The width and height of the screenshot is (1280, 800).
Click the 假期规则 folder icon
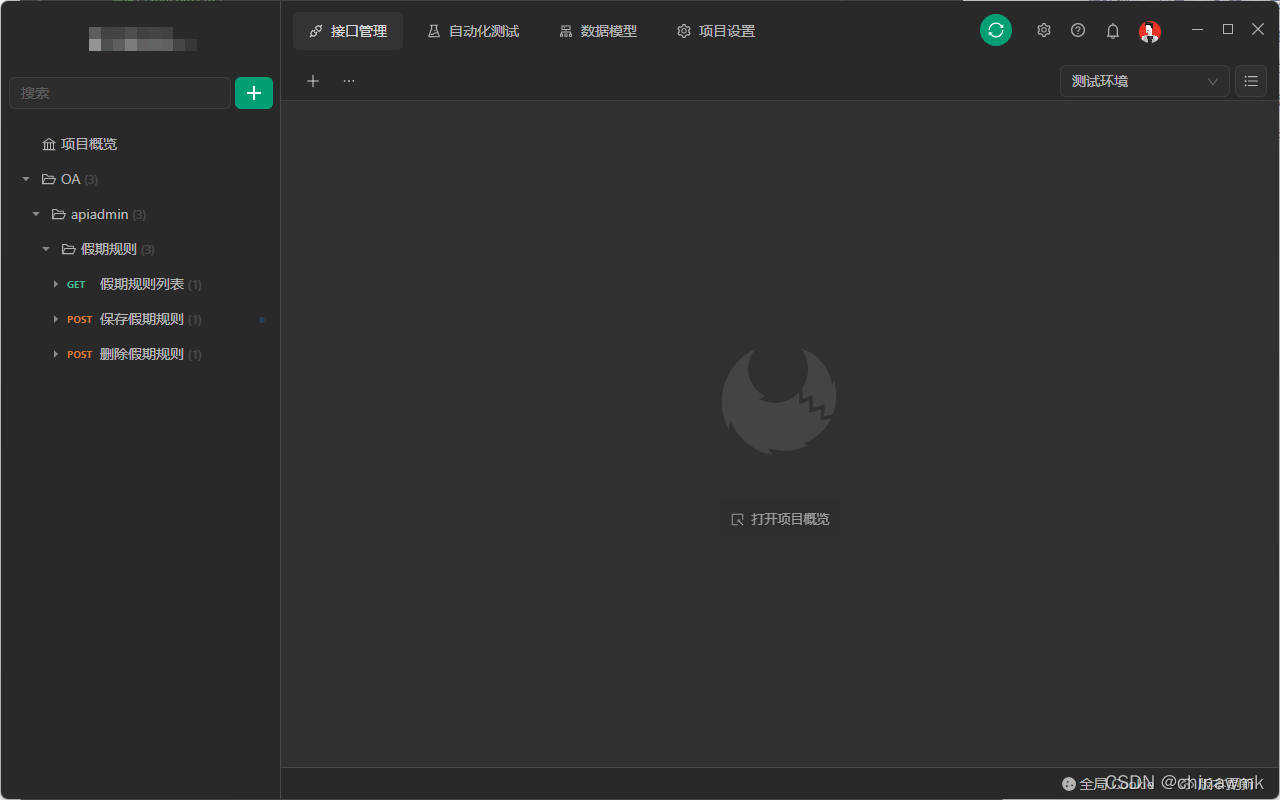pyautogui.click(x=69, y=249)
